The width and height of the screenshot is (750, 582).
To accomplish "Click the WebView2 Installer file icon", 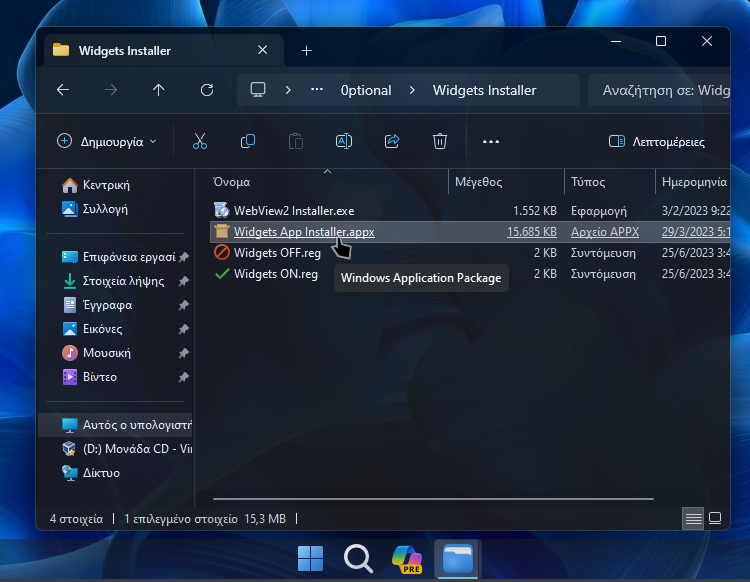I will (221, 210).
